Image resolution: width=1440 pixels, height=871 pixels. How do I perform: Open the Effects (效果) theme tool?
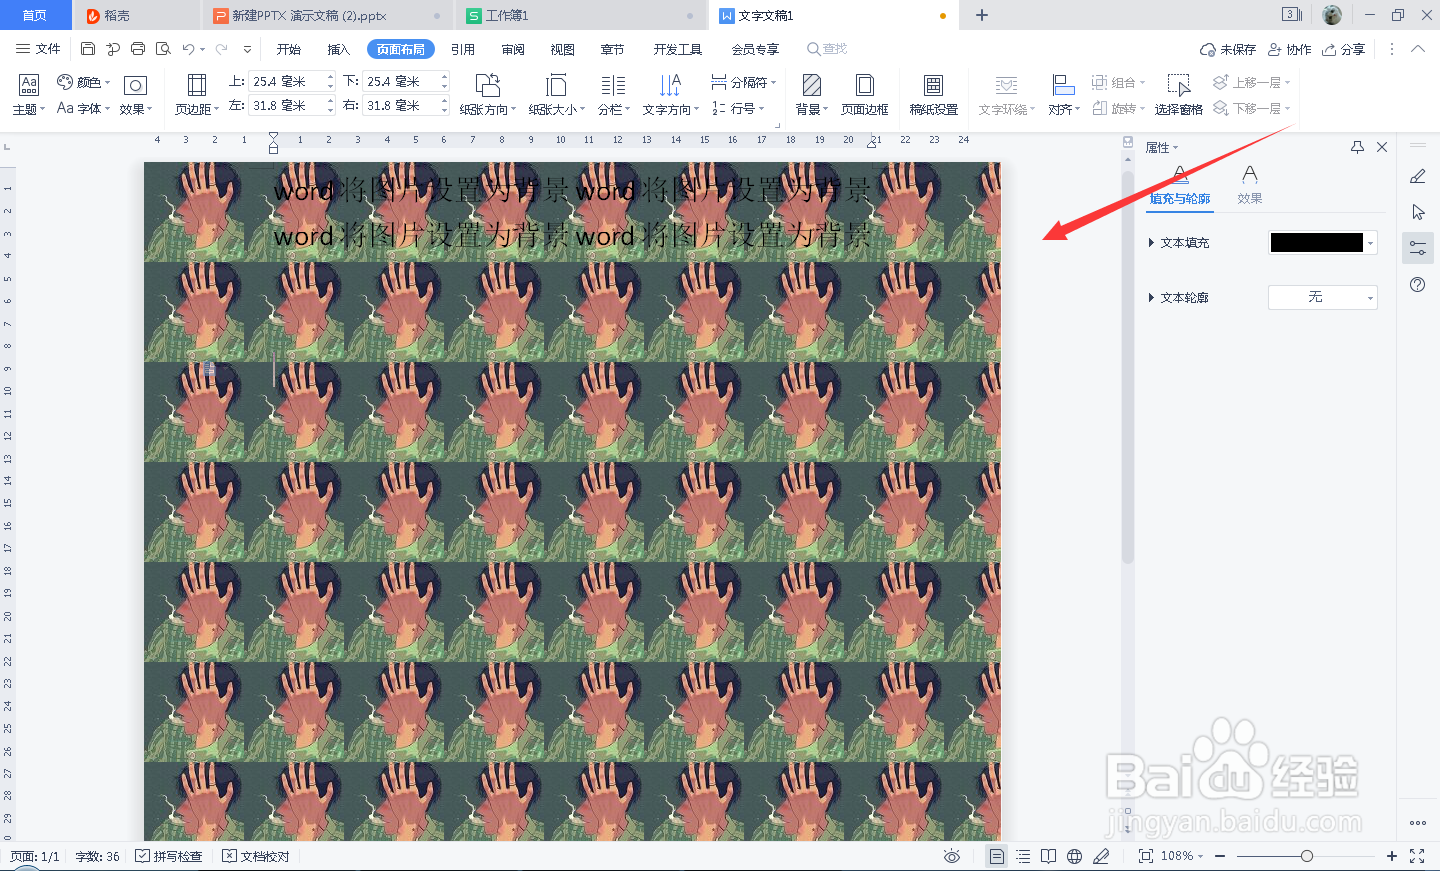pyautogui.click(x=135, y=95)
